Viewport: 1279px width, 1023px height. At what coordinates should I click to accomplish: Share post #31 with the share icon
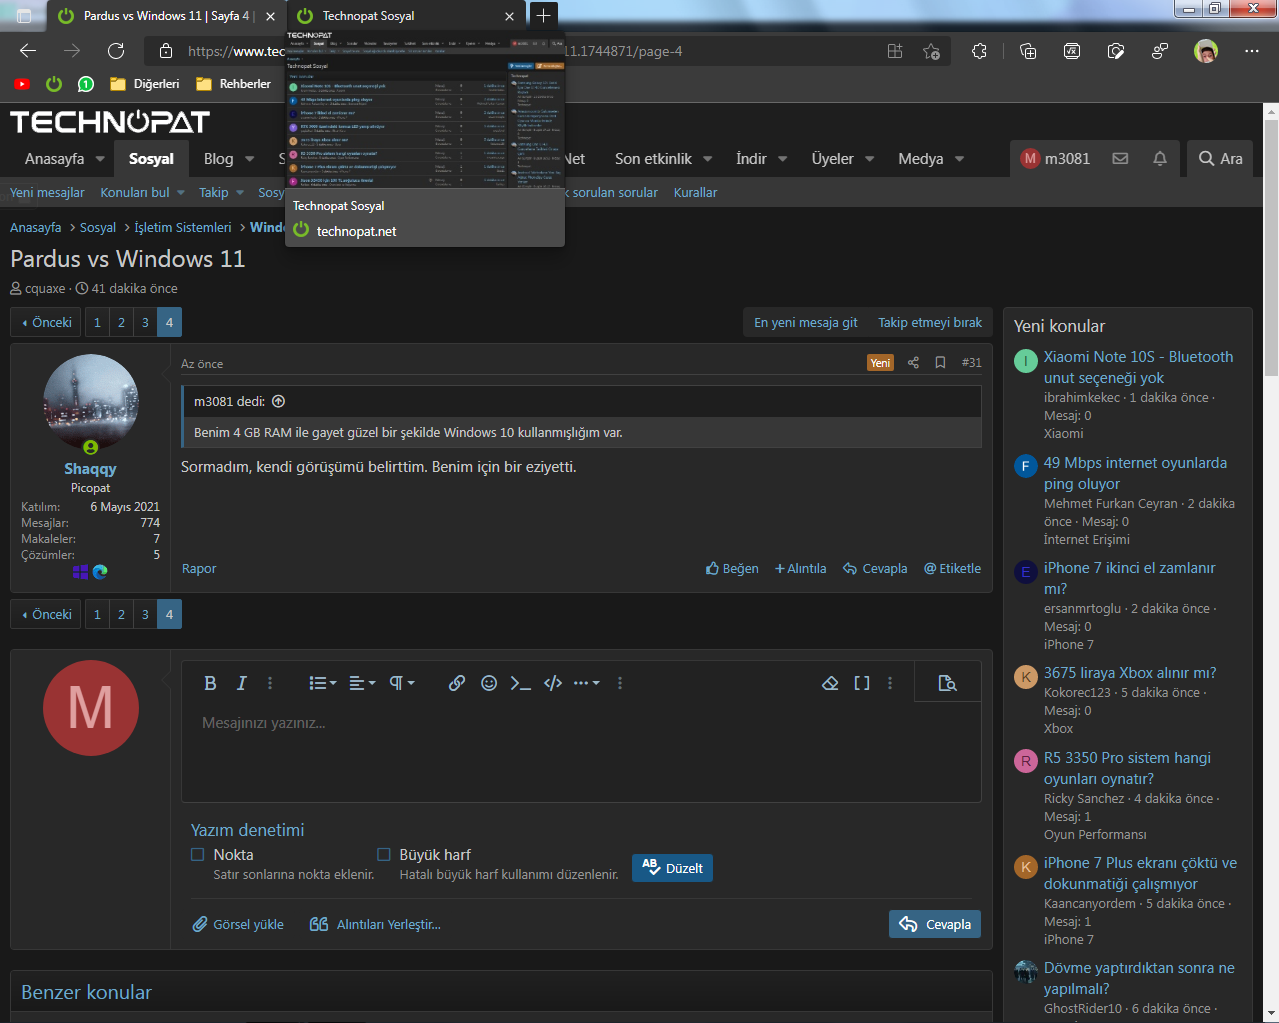[x=913, y=362]
